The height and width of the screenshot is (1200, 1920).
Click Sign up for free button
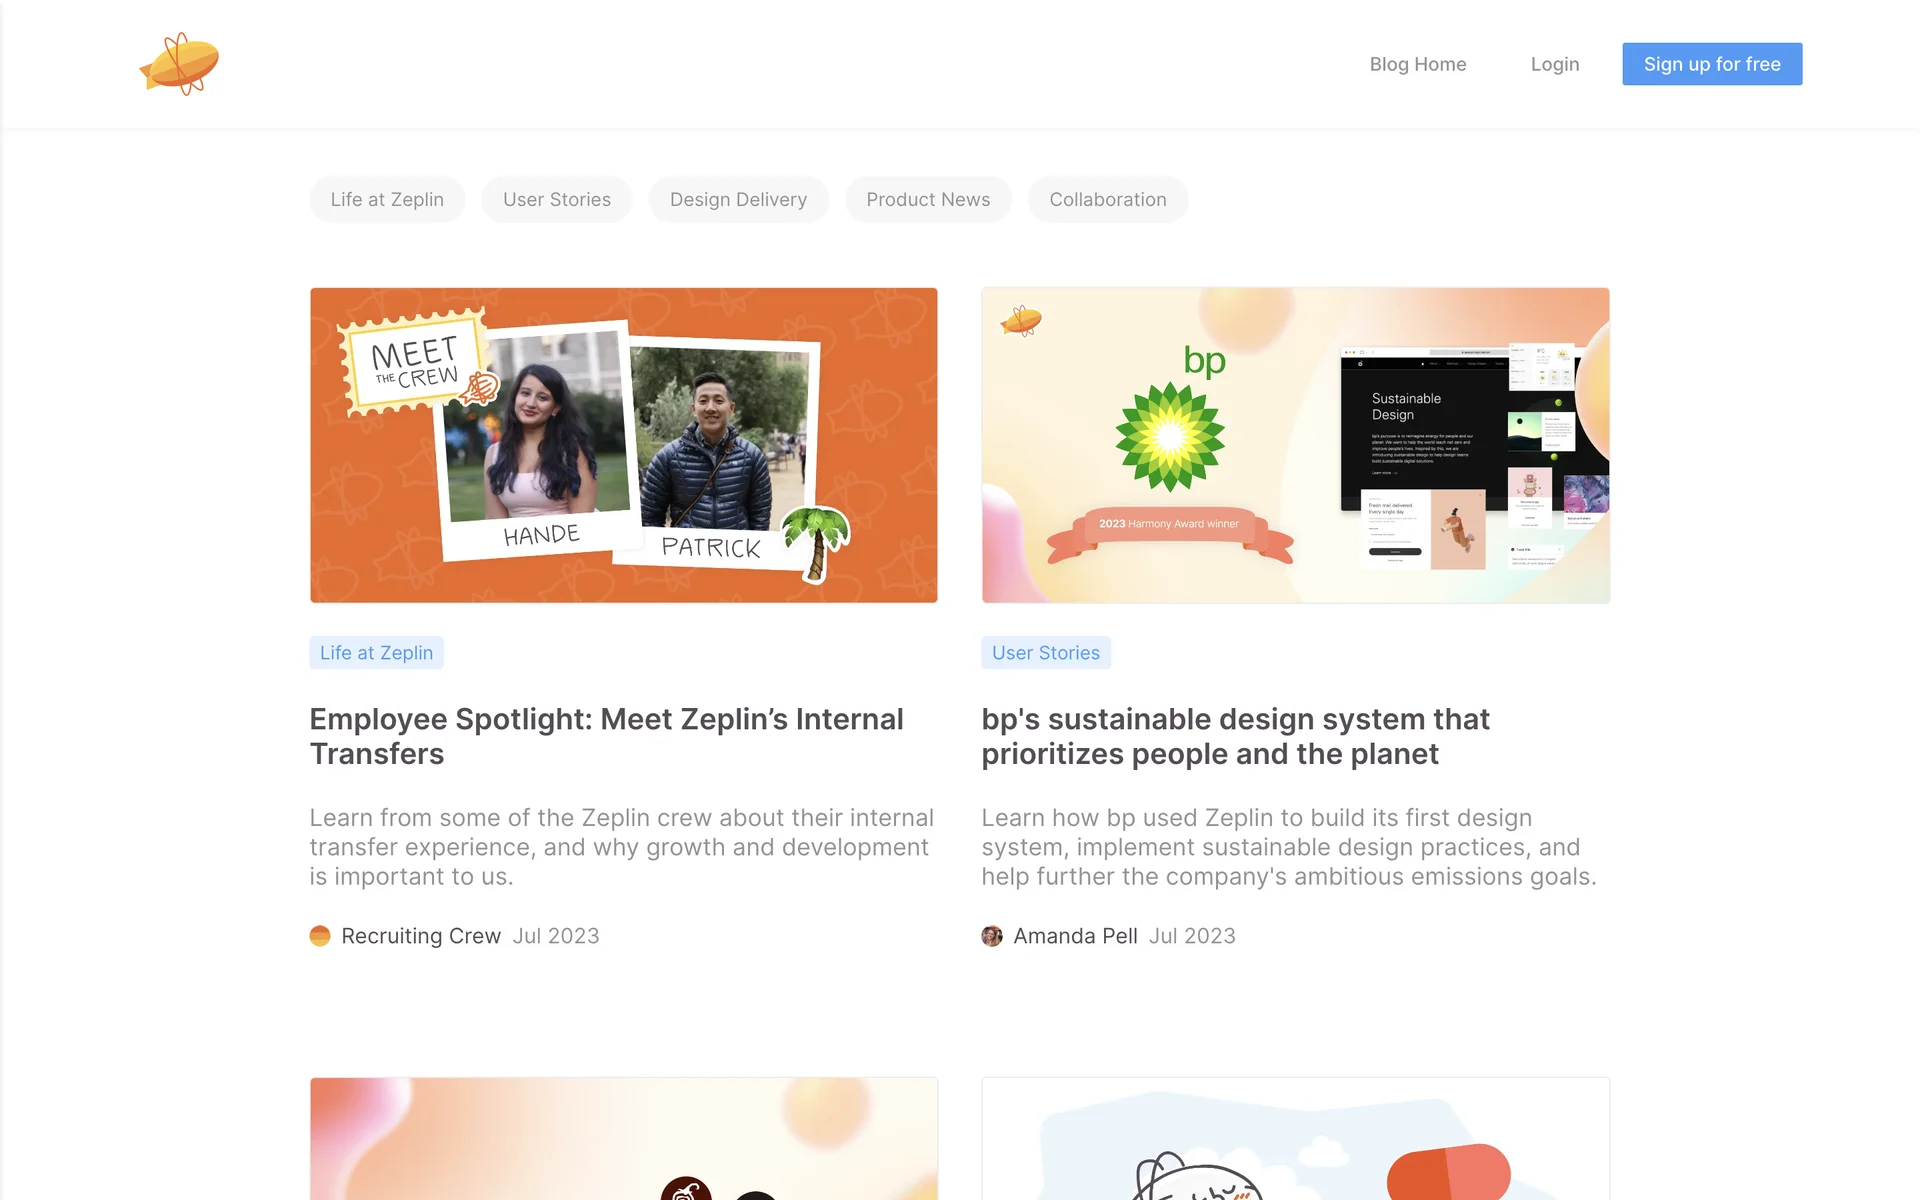tap(1712, 64)
